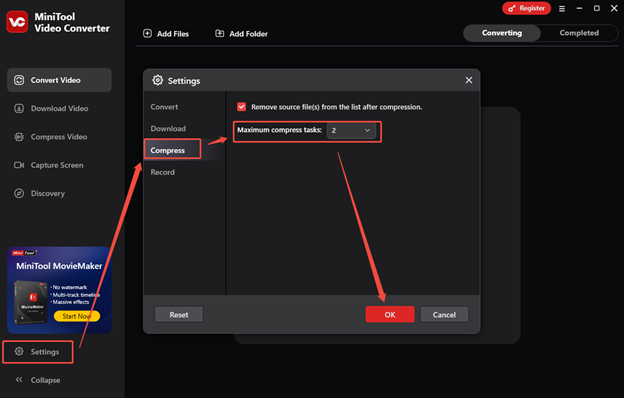Click the Add Files plus icon
This screenshot has width=624, height=398.
[x=147, y=33]
